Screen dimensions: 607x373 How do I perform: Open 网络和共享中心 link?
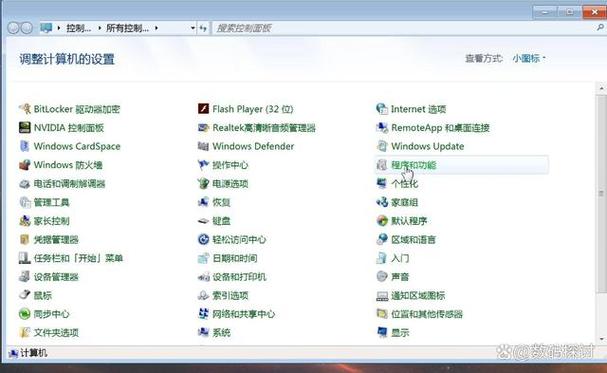(244, 314)
